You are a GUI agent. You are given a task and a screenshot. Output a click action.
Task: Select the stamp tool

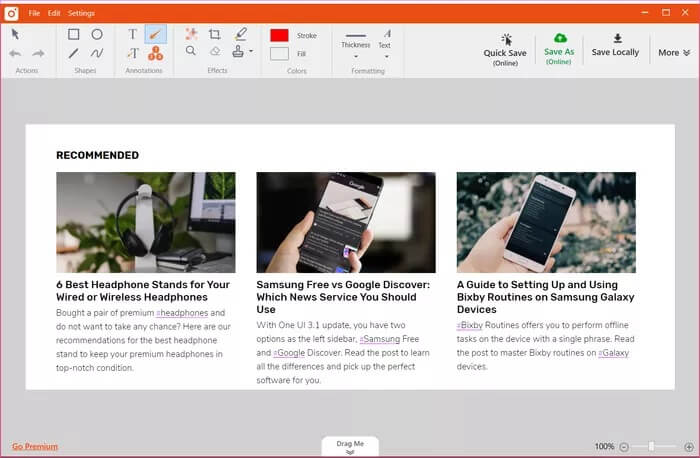[238, 52]
